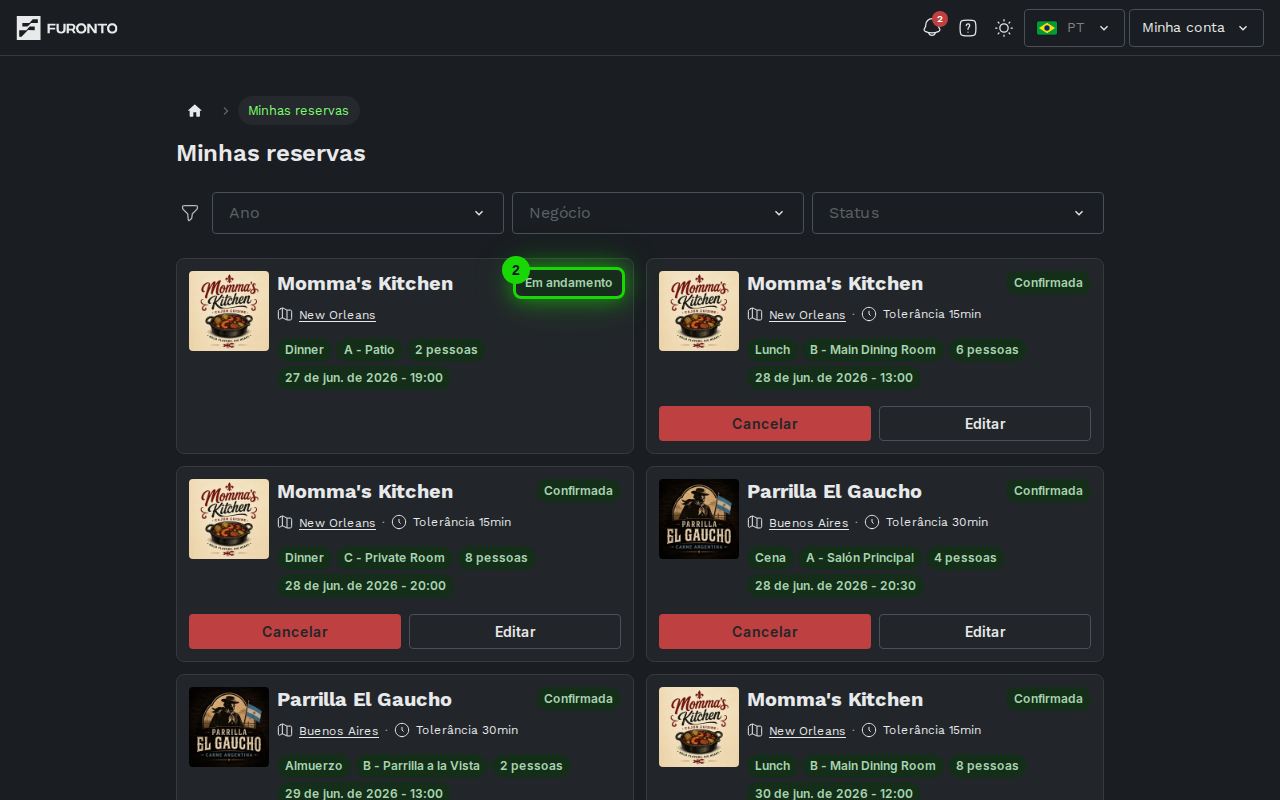This screenshot has height=800, width=1280.
Task: Cancel the Parrilla El Gaucho 20:30 reservation
Action: click(x=765, y=632)
